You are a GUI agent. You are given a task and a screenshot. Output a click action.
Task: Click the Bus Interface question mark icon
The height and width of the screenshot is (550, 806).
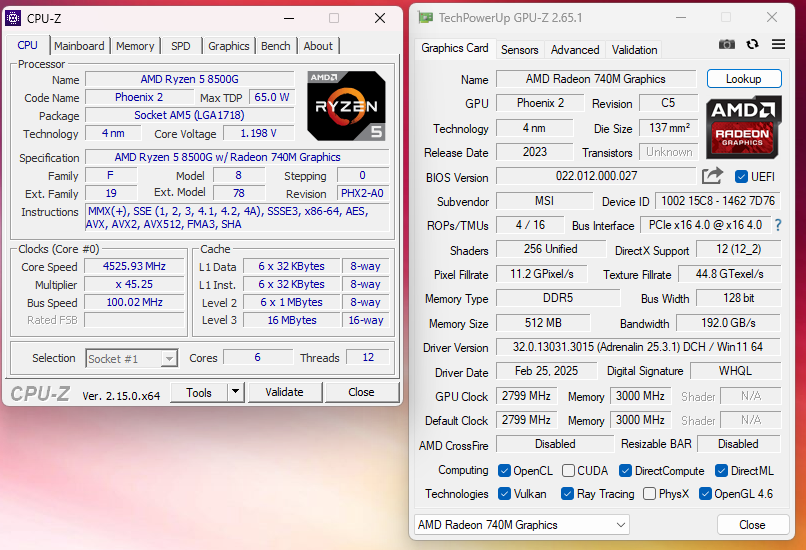(x=778, y=225)
